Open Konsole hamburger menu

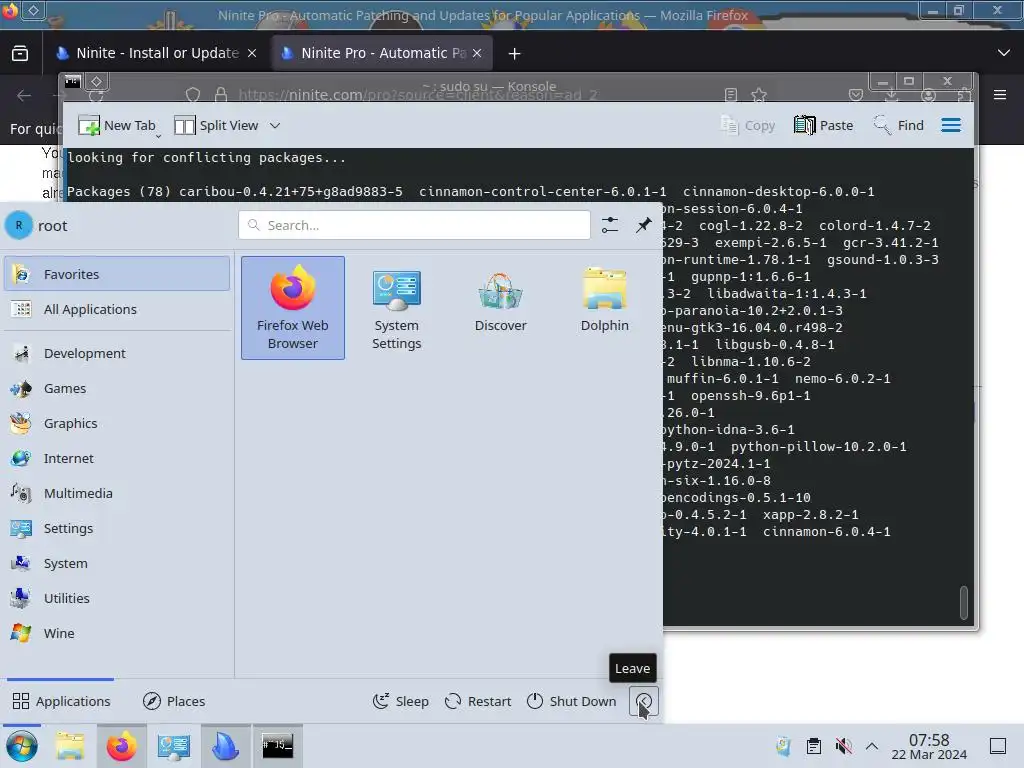pyautogui.click(x=951, y=125)
